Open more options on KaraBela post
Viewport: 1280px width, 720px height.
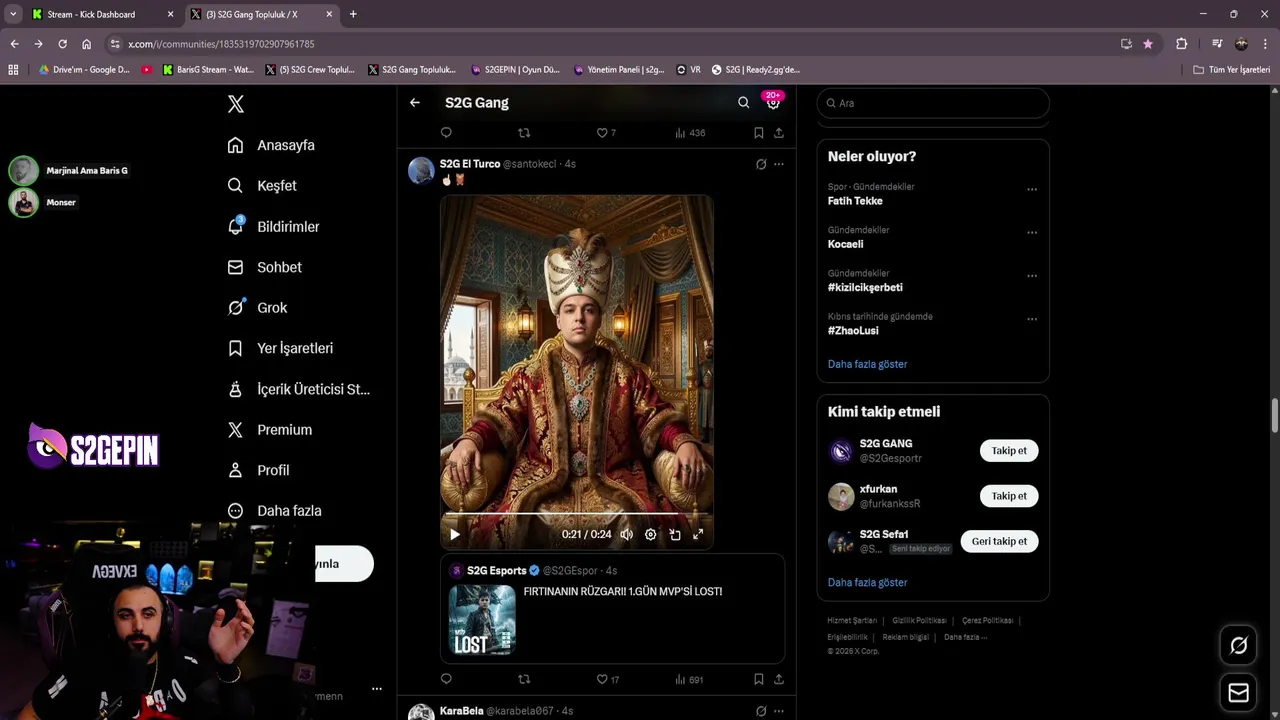pos(779,711)
